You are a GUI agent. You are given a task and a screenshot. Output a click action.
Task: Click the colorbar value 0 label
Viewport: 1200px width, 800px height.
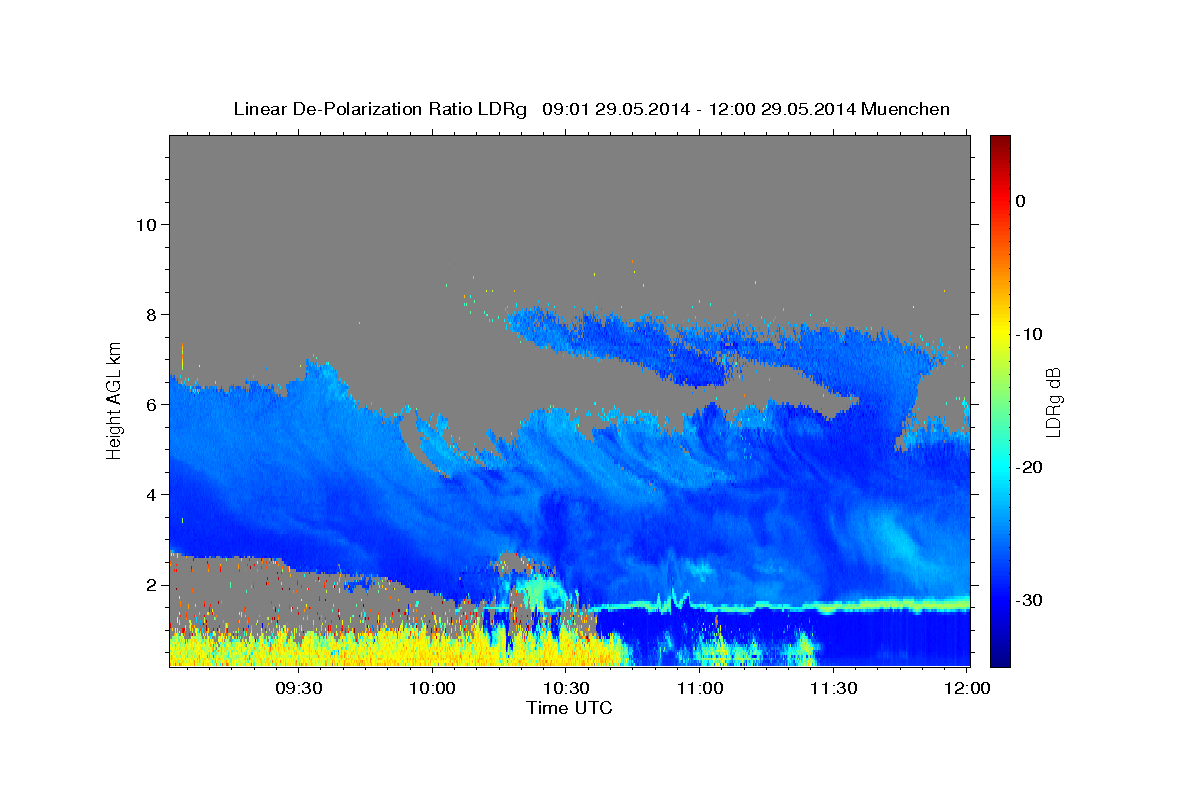tap(1021, 201)
